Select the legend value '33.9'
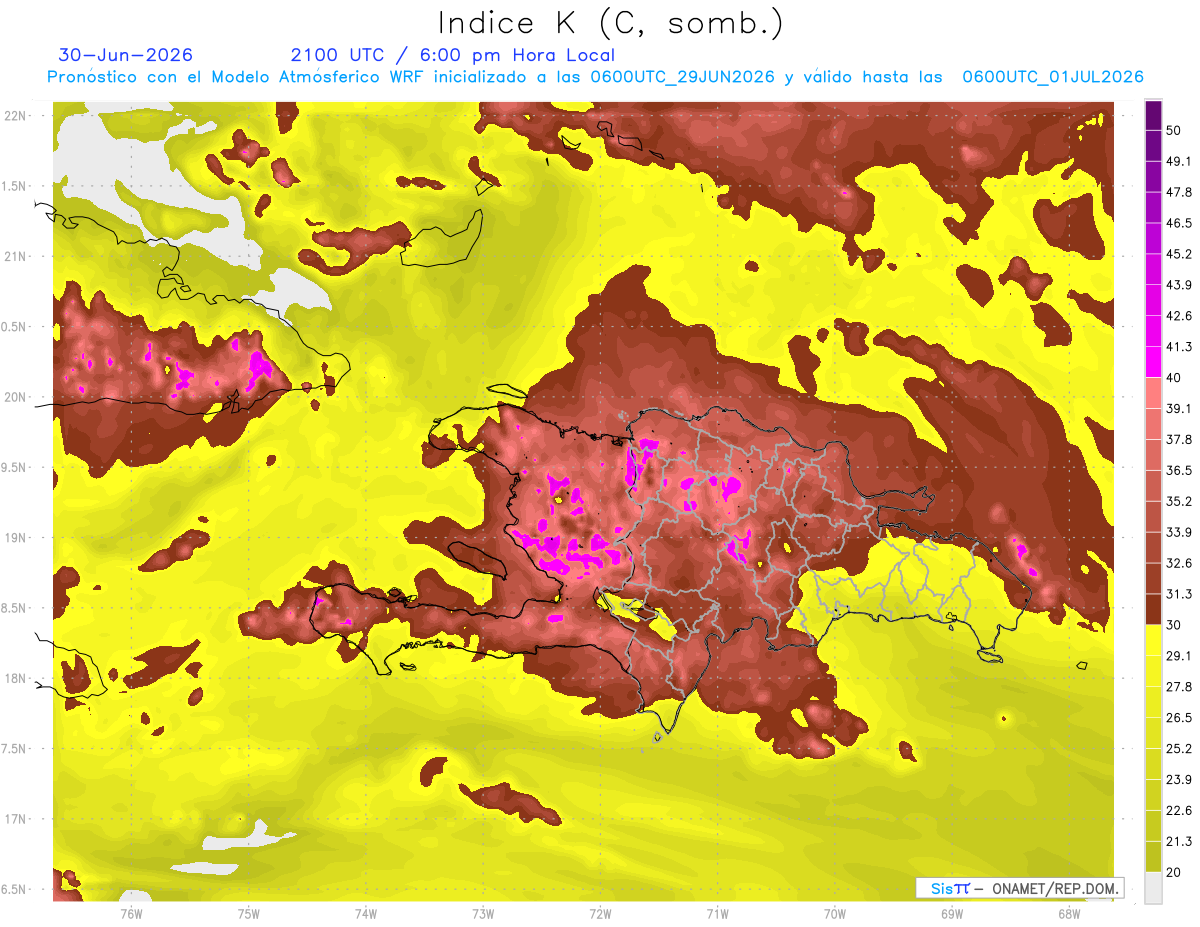1200x927 pixels. point(1179,532)
